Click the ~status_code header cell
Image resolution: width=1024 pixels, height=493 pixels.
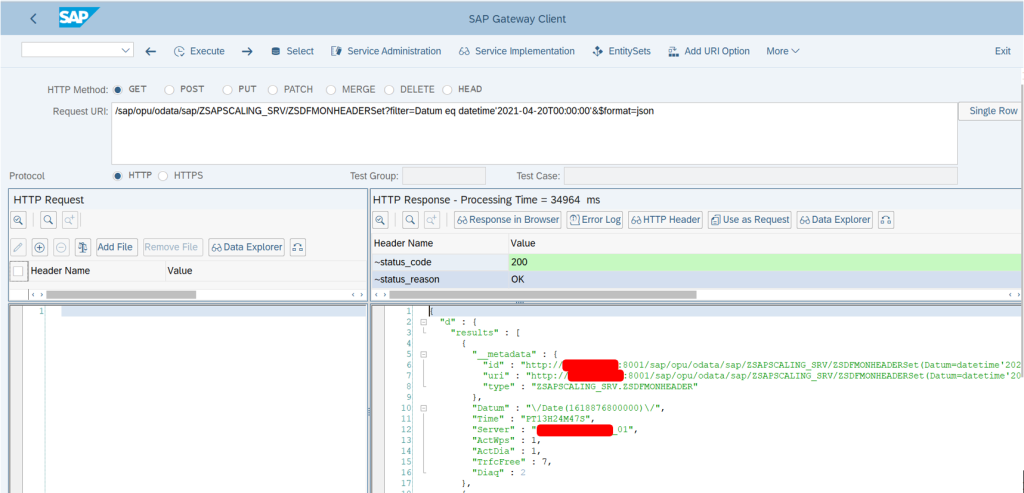click(x=440, y=262)
